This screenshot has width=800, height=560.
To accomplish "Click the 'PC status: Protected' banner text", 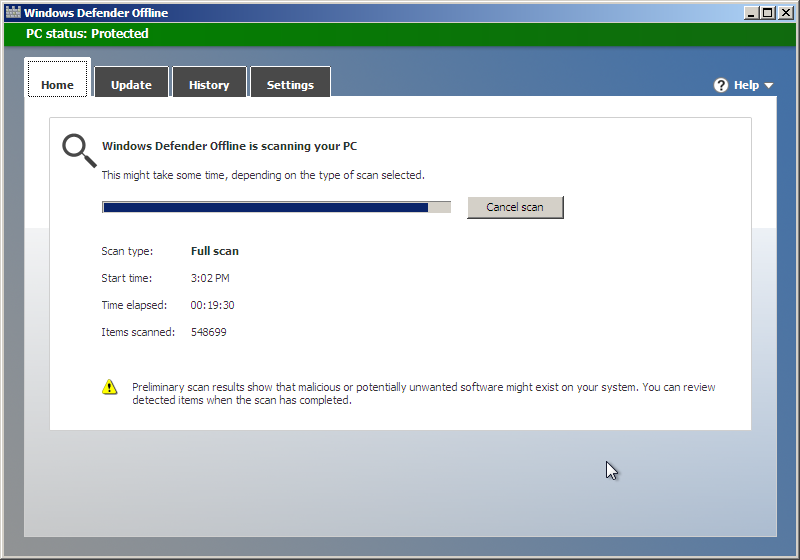I will coord(87,34).
